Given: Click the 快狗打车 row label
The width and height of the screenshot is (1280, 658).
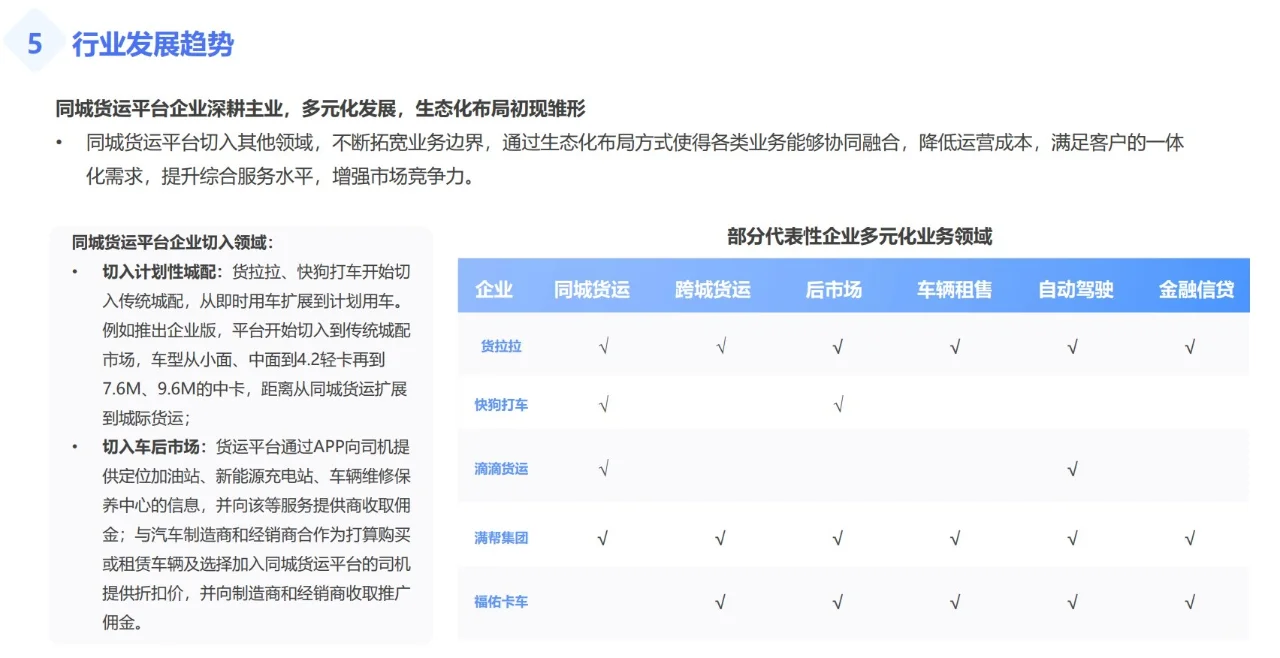Looking at the screenshot, I should point(501,405).
